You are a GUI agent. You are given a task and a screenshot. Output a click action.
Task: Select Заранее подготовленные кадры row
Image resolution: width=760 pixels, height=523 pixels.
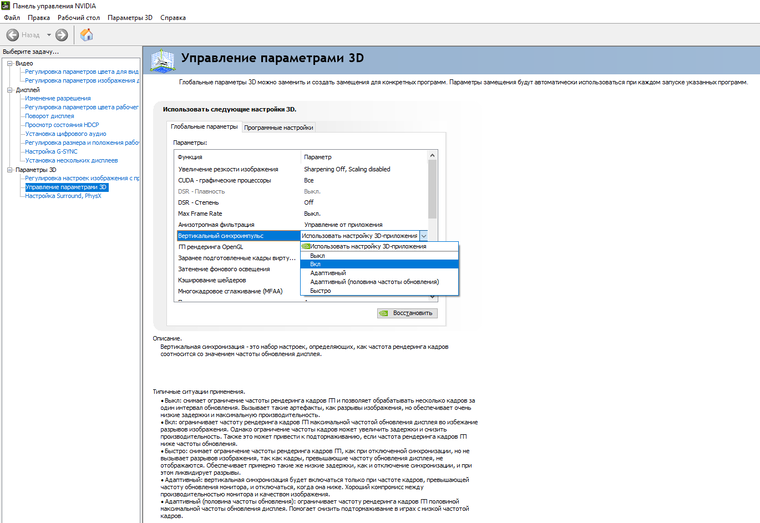click(238, 258)
